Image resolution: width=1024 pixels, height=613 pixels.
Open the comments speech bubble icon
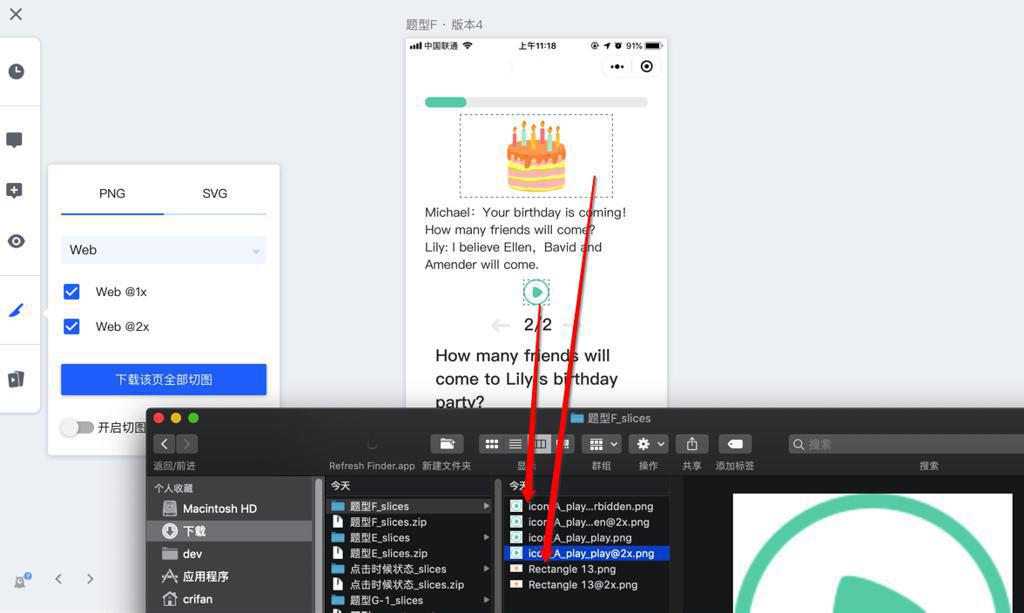point(14,140)
